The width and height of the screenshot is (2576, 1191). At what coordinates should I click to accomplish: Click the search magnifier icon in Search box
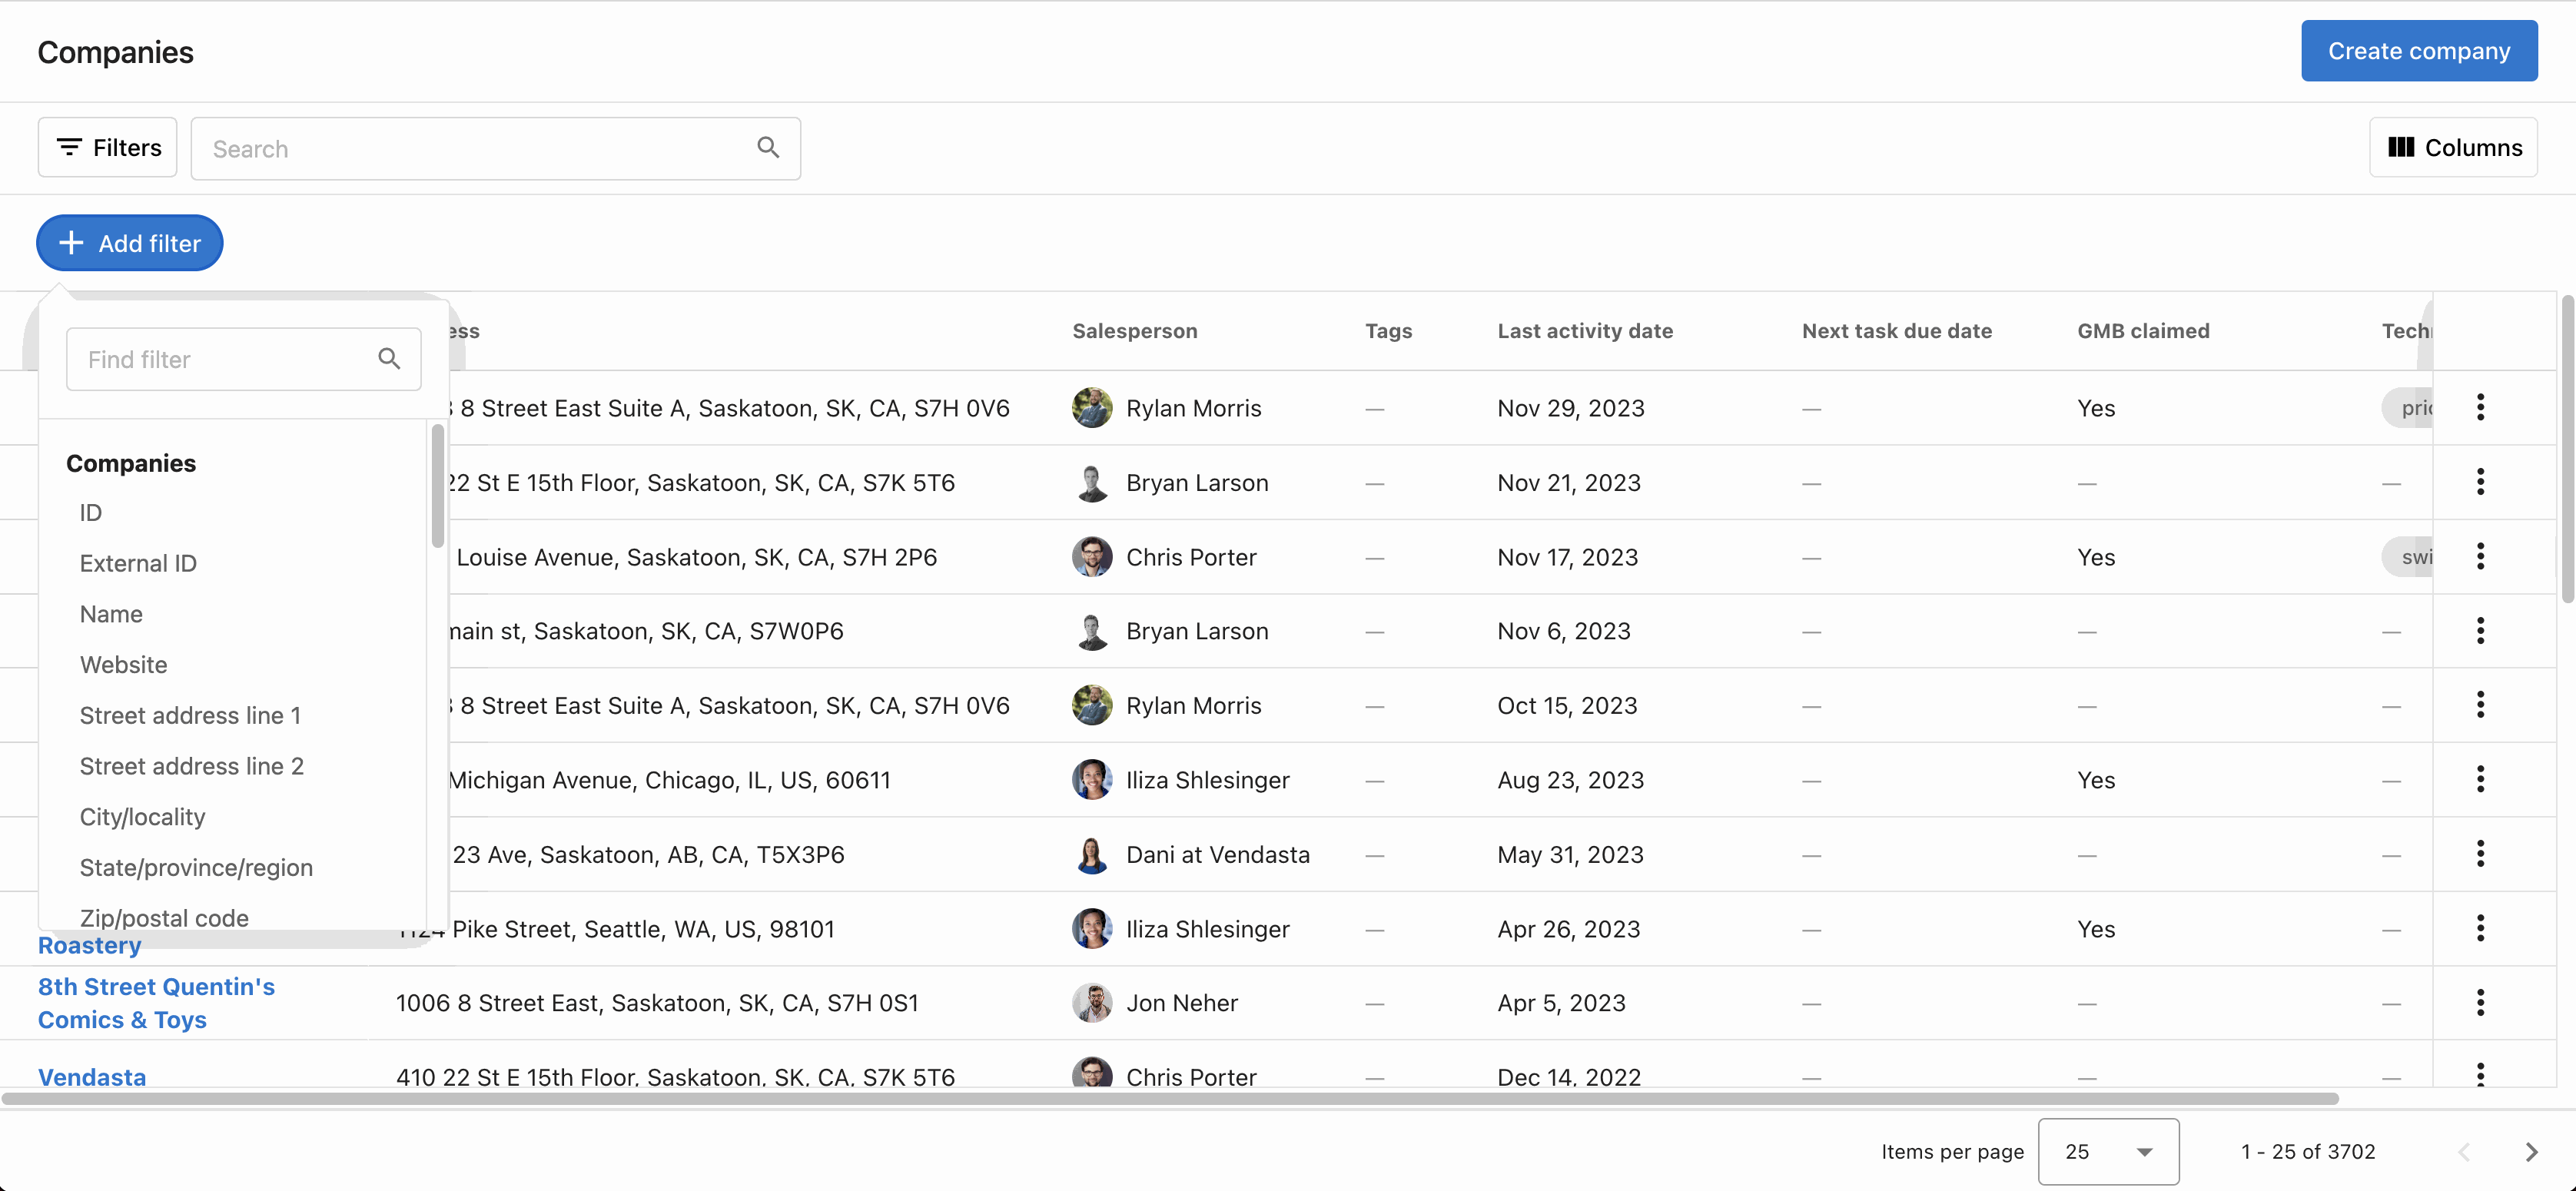click(x=767, y=148)
